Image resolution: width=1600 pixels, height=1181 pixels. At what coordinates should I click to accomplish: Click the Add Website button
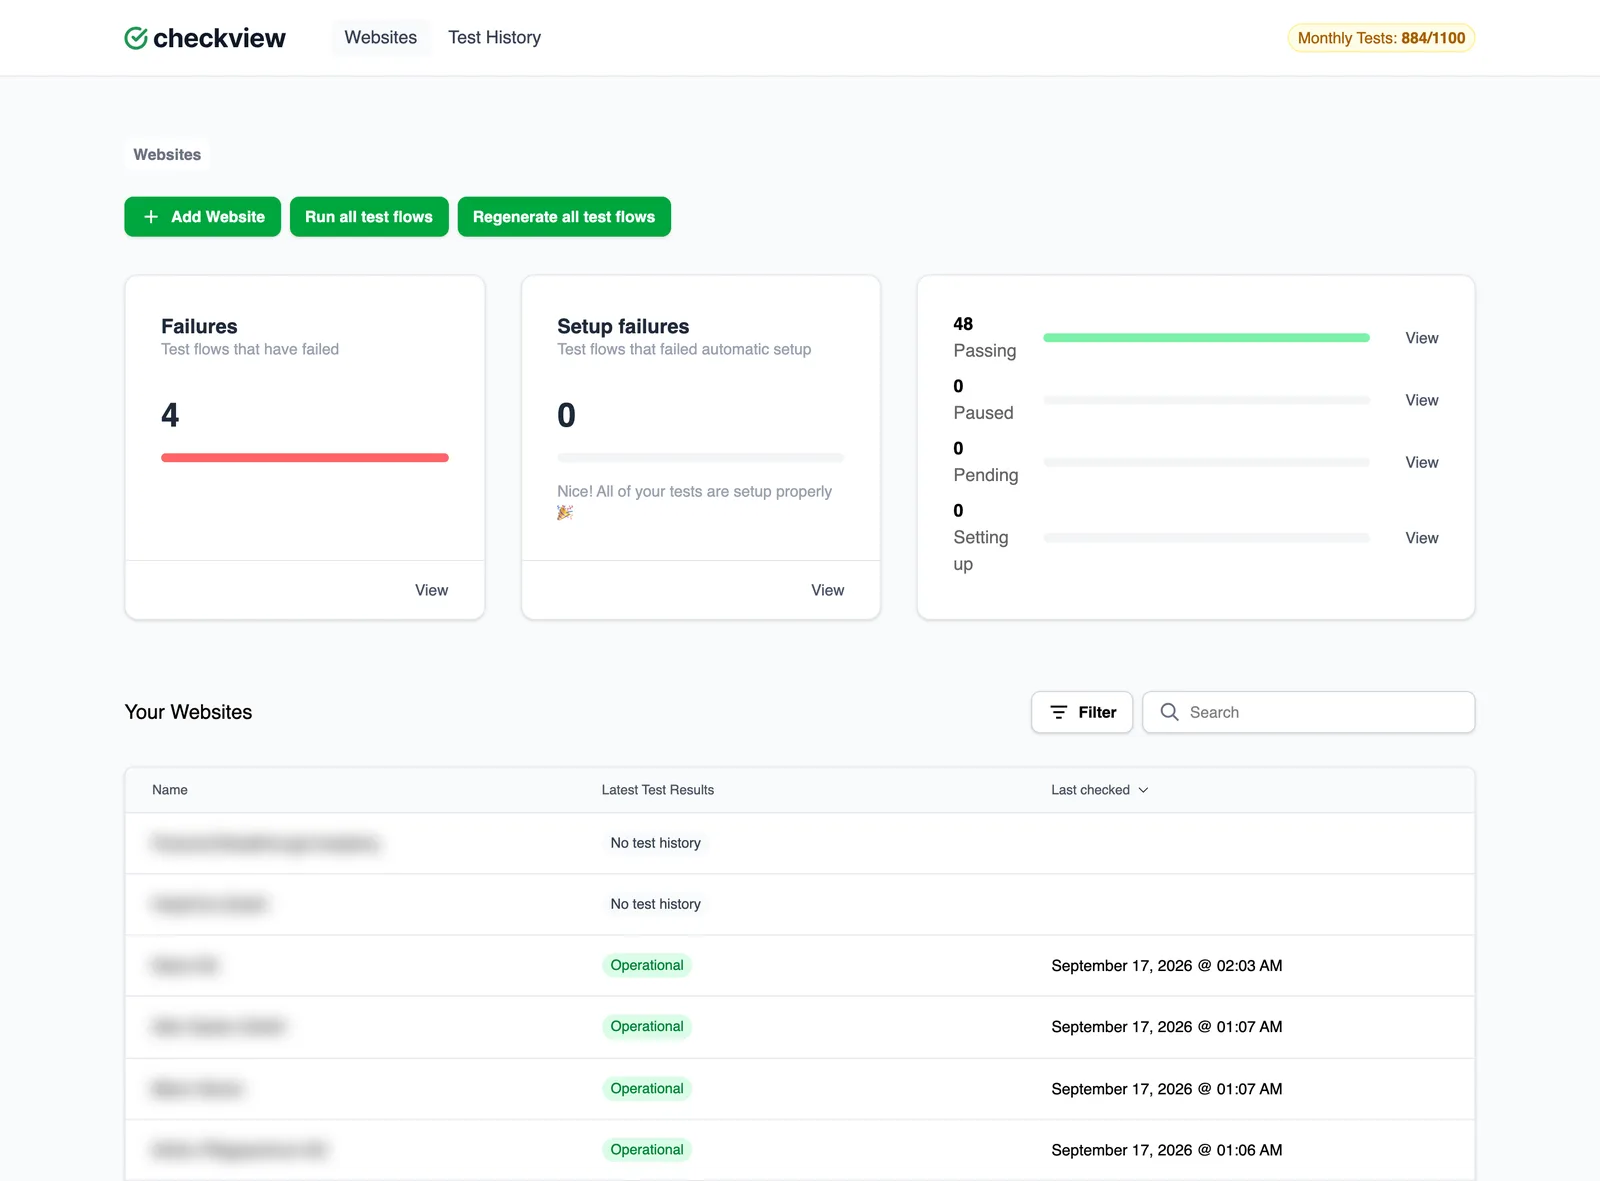[202, 217]
